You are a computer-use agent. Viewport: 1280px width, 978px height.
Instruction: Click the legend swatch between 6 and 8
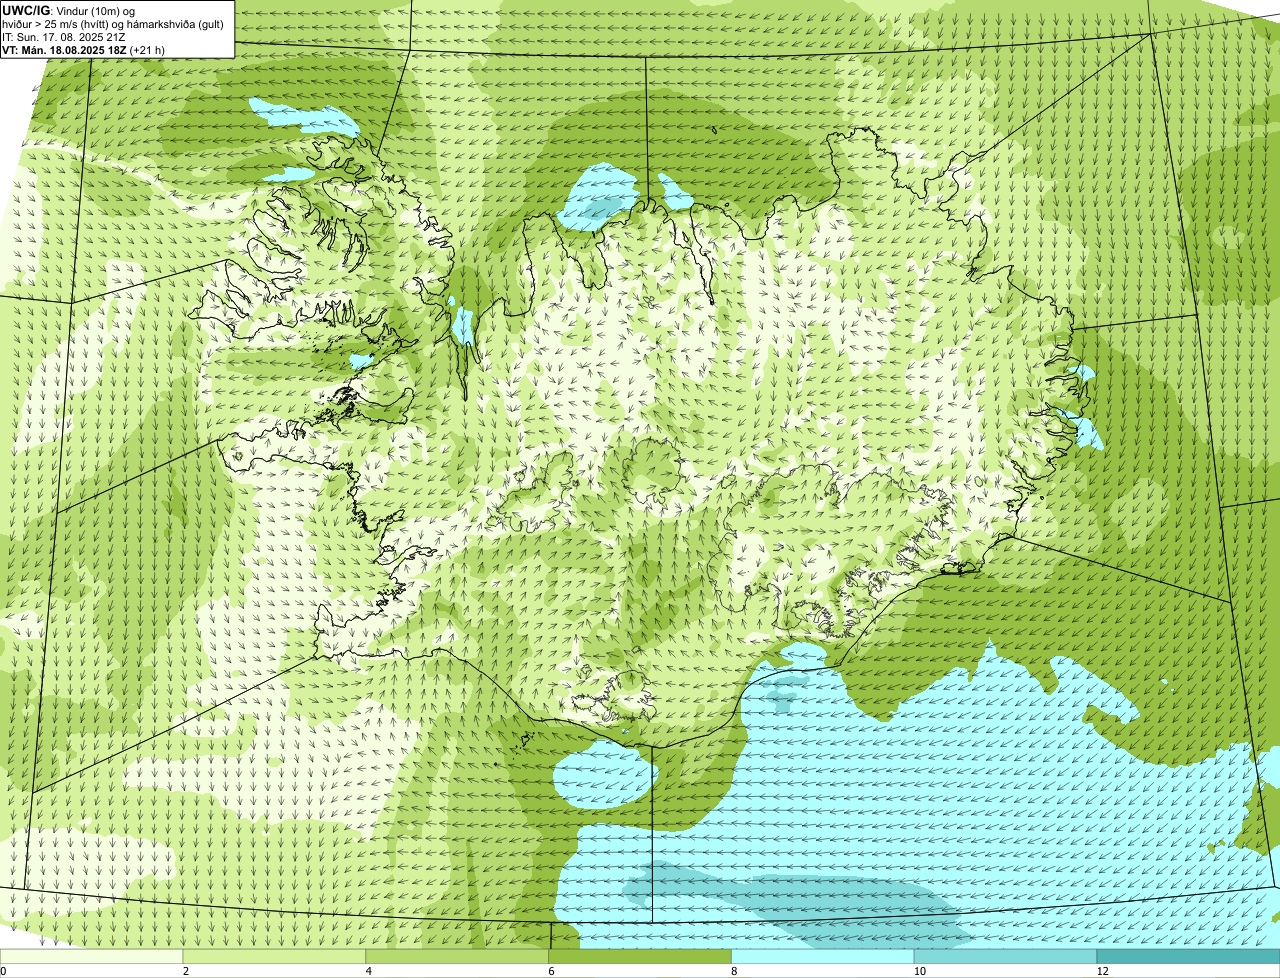(641, 956)
